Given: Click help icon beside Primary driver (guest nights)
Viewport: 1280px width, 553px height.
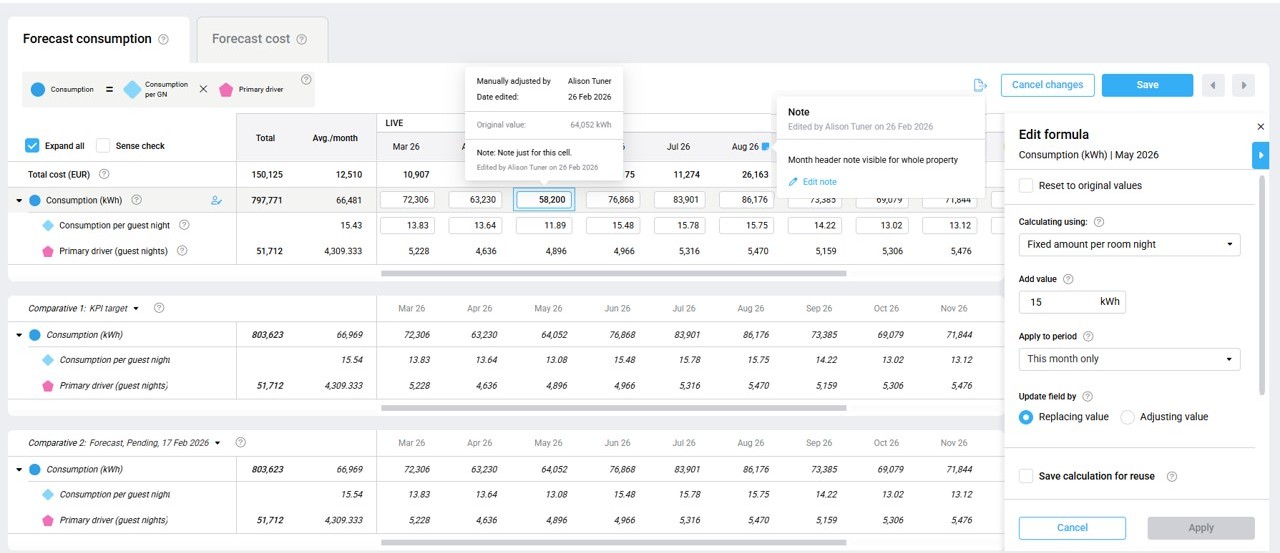Looking at the screenshot, I should click(x=182, y=251).
